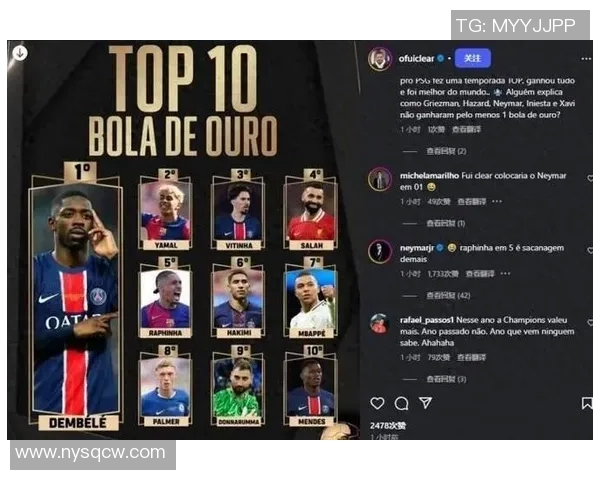Viewport: 600px width, 480px height.
Task: Open comment bubble icon below comments
Action: [x=401, y=403]
